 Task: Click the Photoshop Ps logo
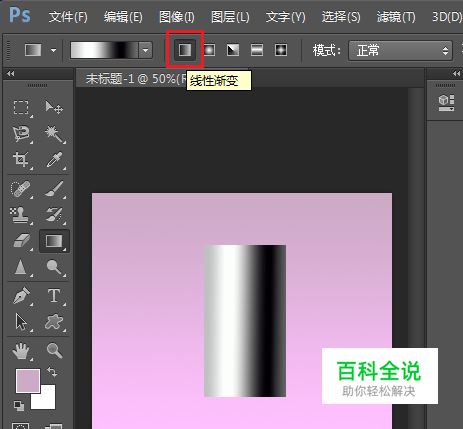19,15
